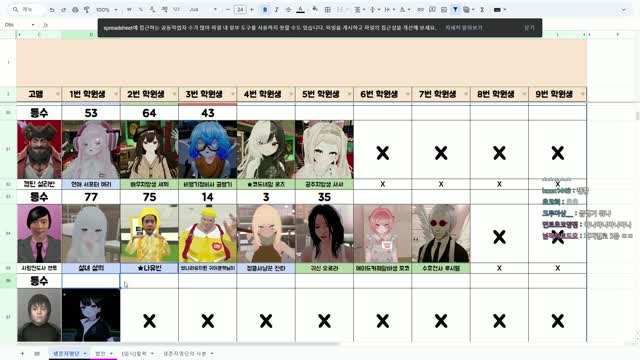Toggle the filter funnel button
The height and width of the screenshot is (360, 640).
point(455,9)
